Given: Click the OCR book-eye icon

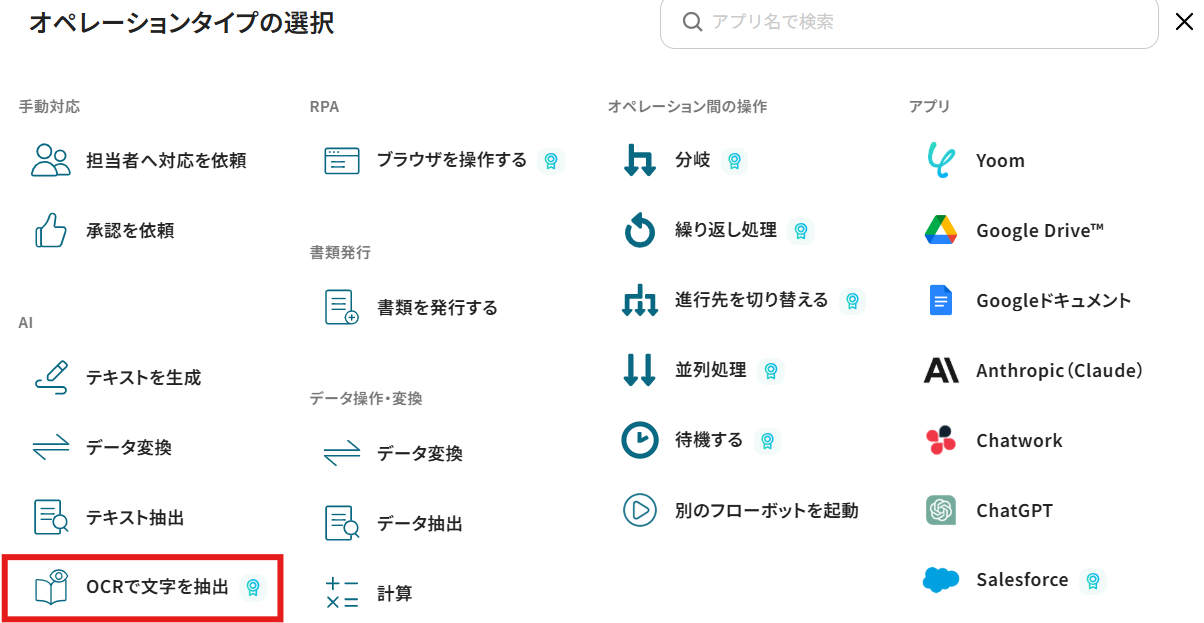Looking at the screenshot, I should pyautogui.click(x=51, y=588).
